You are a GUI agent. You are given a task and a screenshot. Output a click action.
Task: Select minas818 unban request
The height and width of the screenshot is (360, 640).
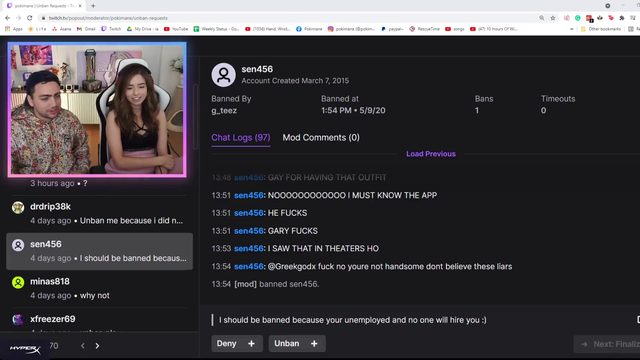100,288
